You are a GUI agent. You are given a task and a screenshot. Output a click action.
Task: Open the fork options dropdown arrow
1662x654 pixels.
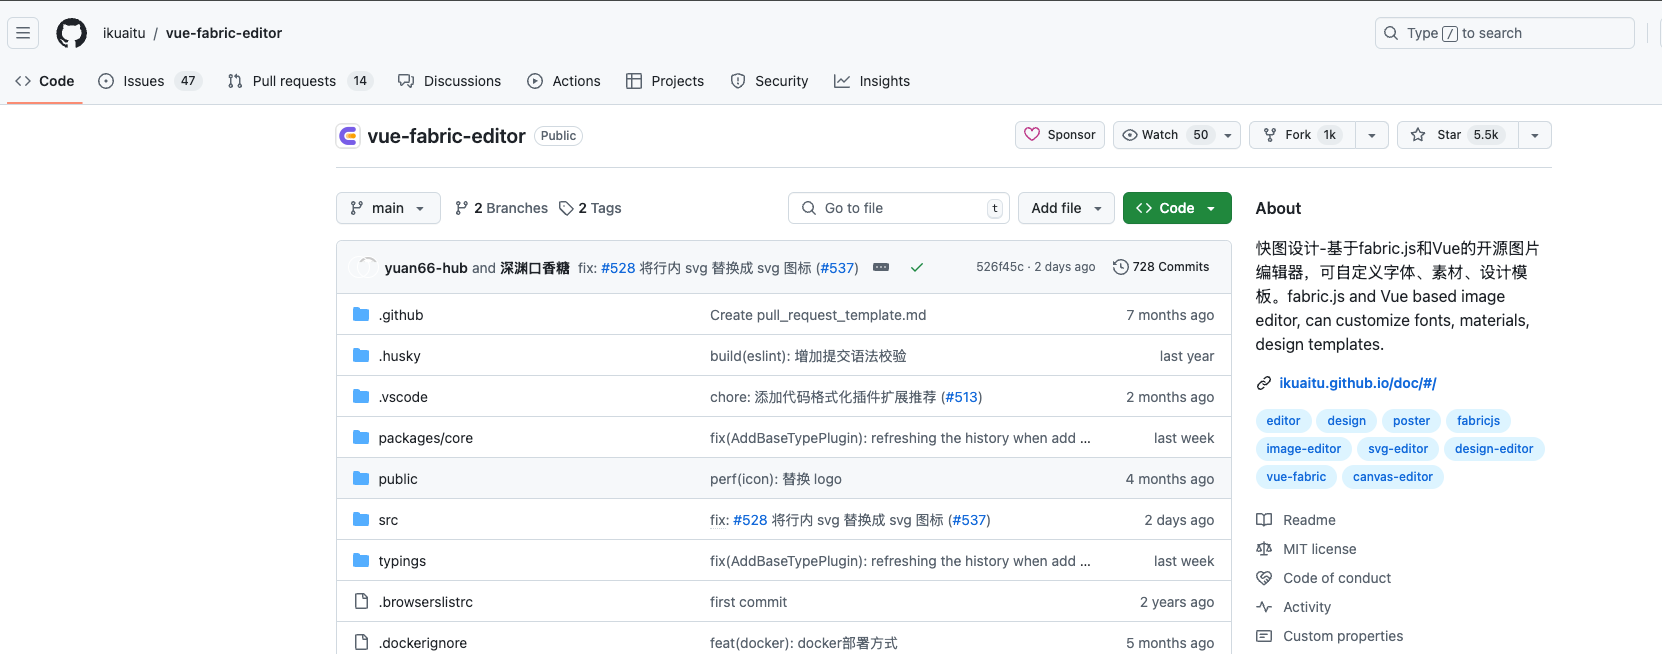pos(1372,135)
